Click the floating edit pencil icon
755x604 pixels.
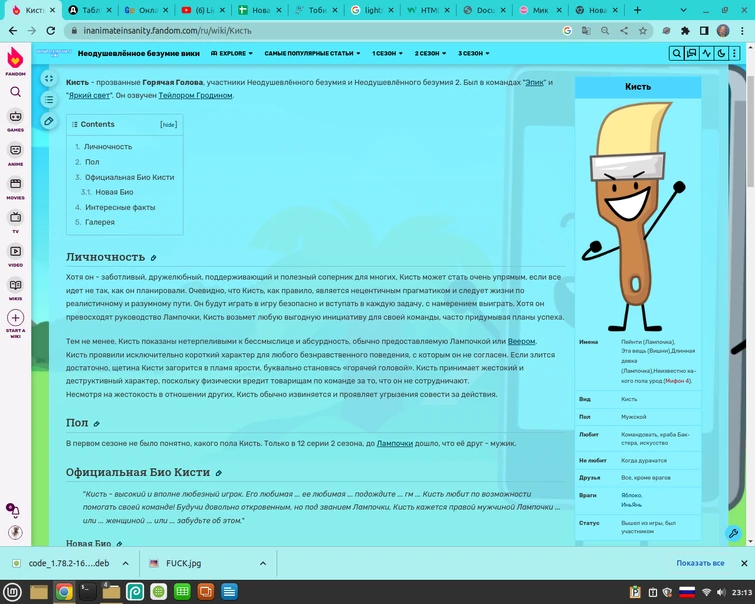[49, 121]
